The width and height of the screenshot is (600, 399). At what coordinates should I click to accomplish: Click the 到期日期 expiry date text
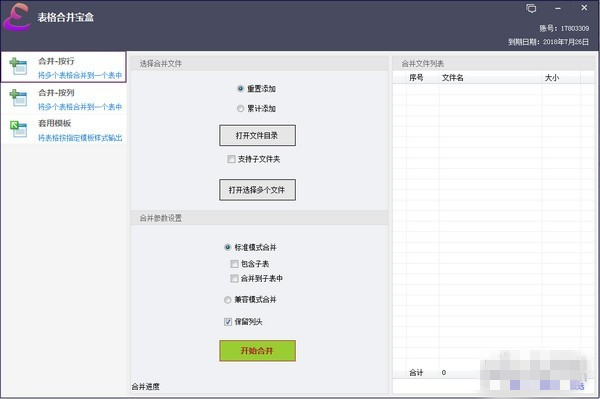coord(548,42)
